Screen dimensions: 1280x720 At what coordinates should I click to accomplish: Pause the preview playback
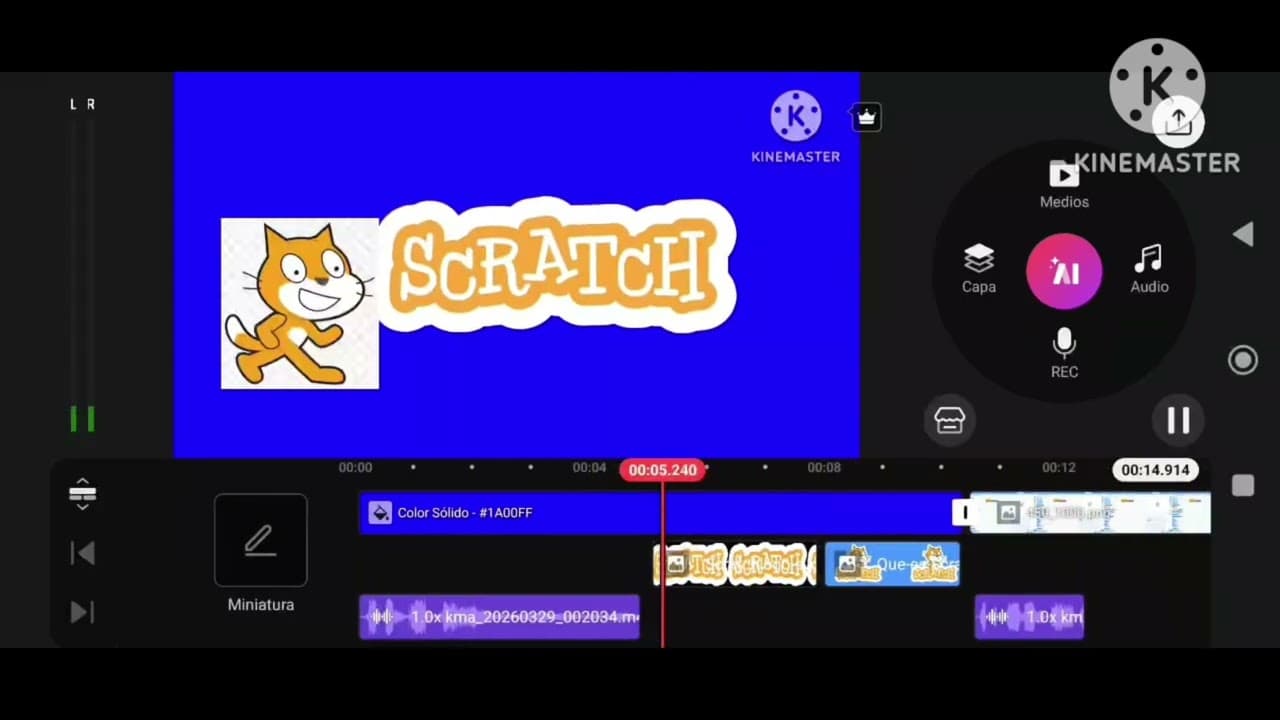[1178, 421]
